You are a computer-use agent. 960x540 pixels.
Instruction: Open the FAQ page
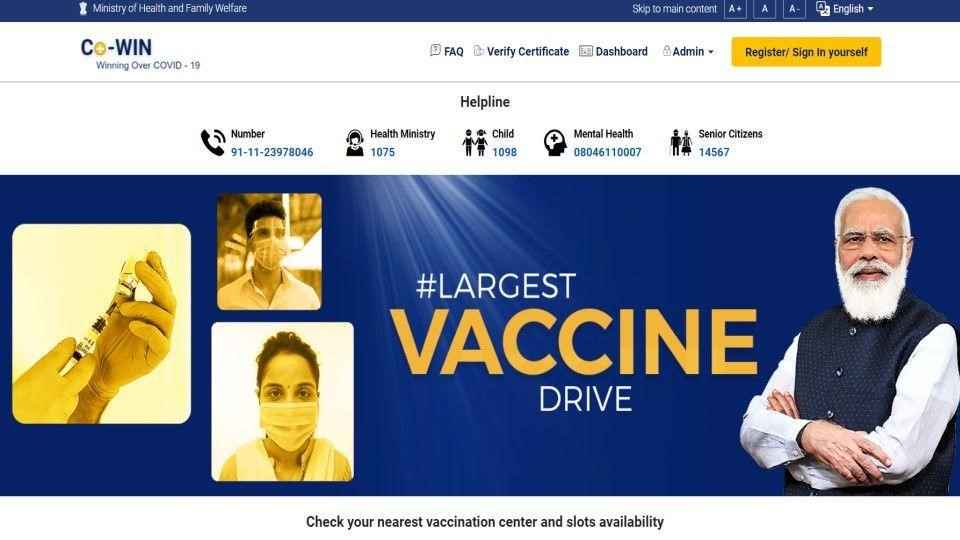point(446,51)
